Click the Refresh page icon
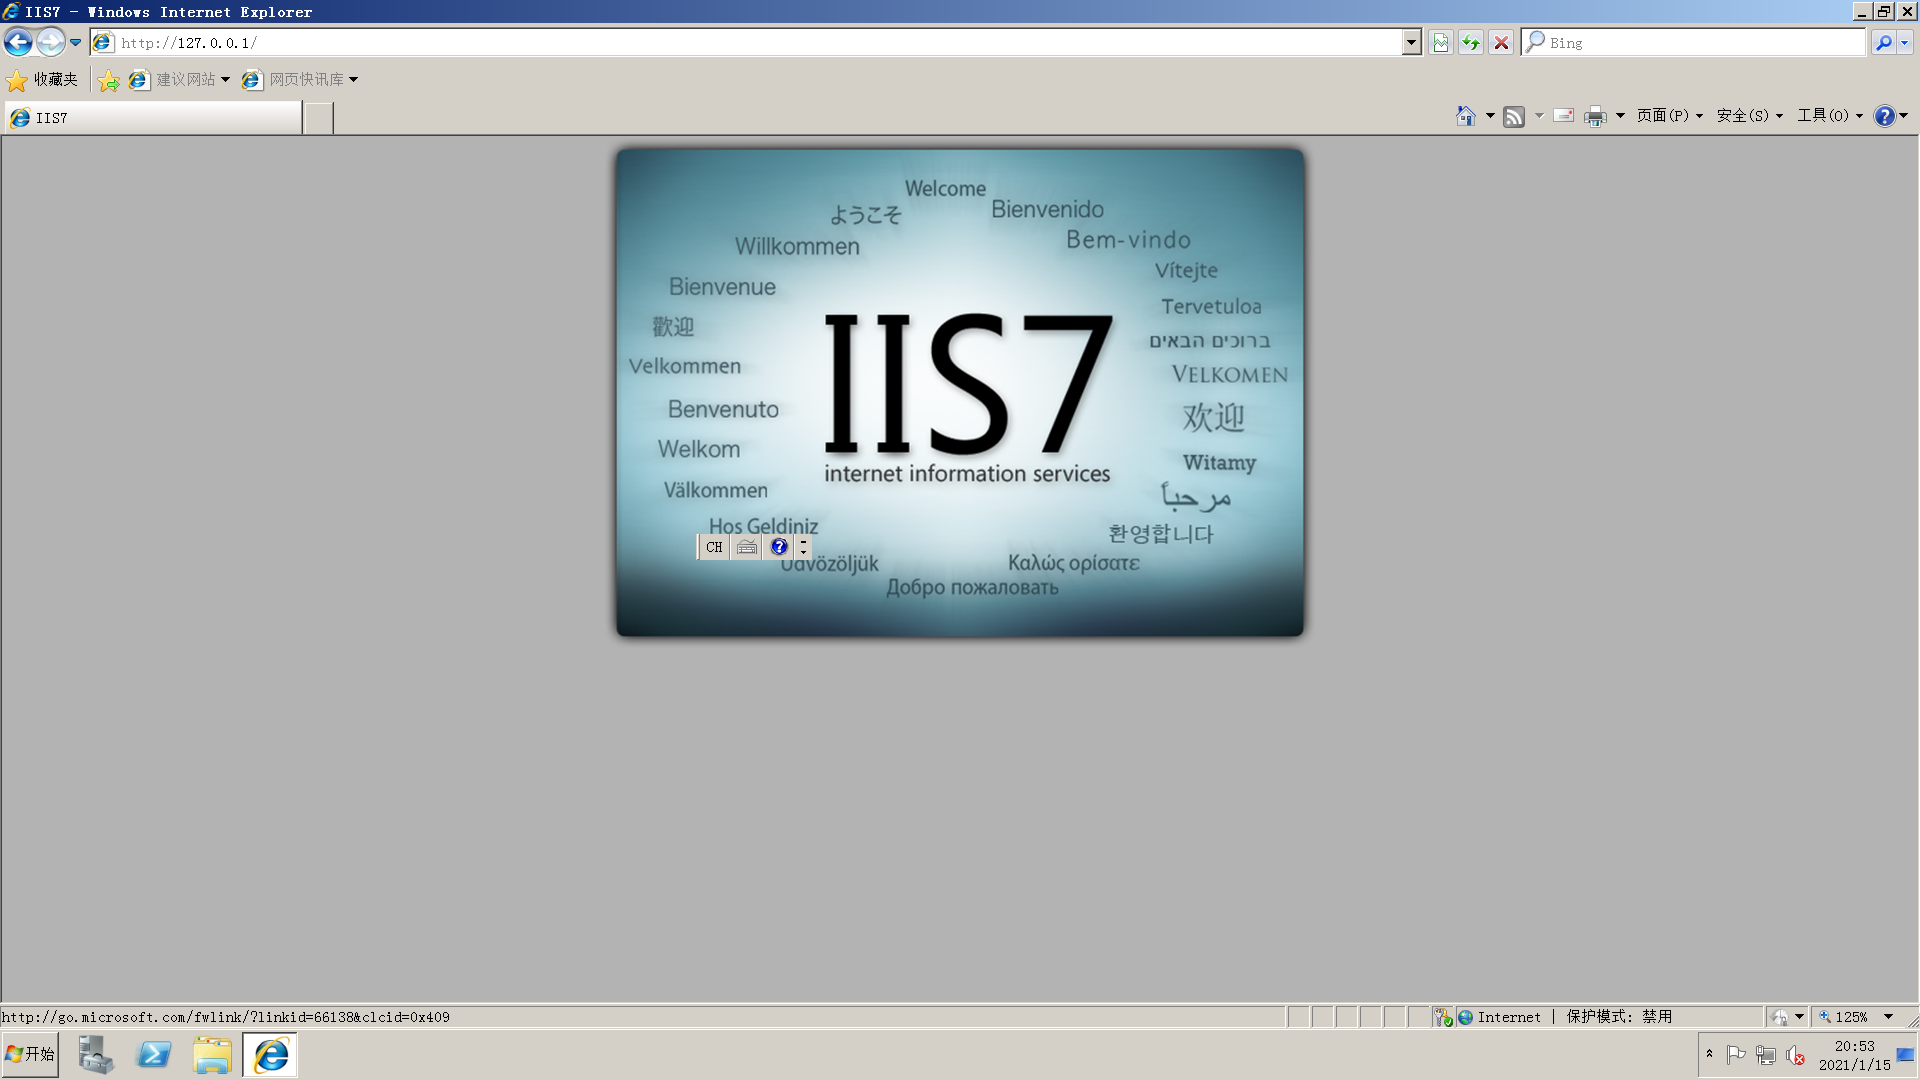This screenshot has width=1920, height=1080. [1470, 42]
